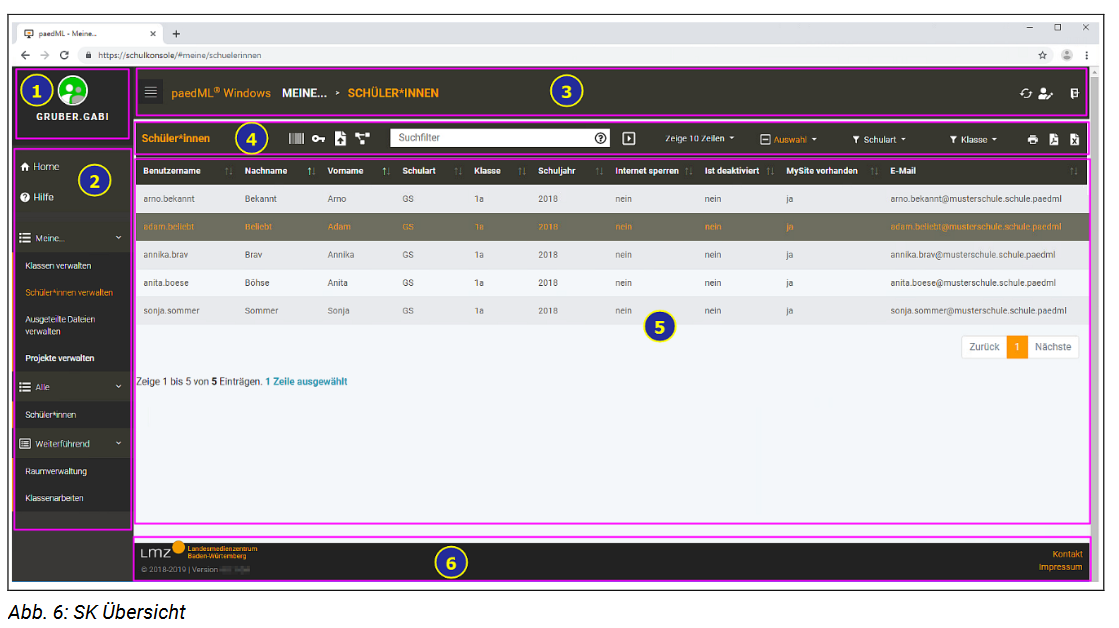This screenshot has height=628, width=1119.
Task: Sort by Schuljahr column arrows
Action: [x=599, y=171]
